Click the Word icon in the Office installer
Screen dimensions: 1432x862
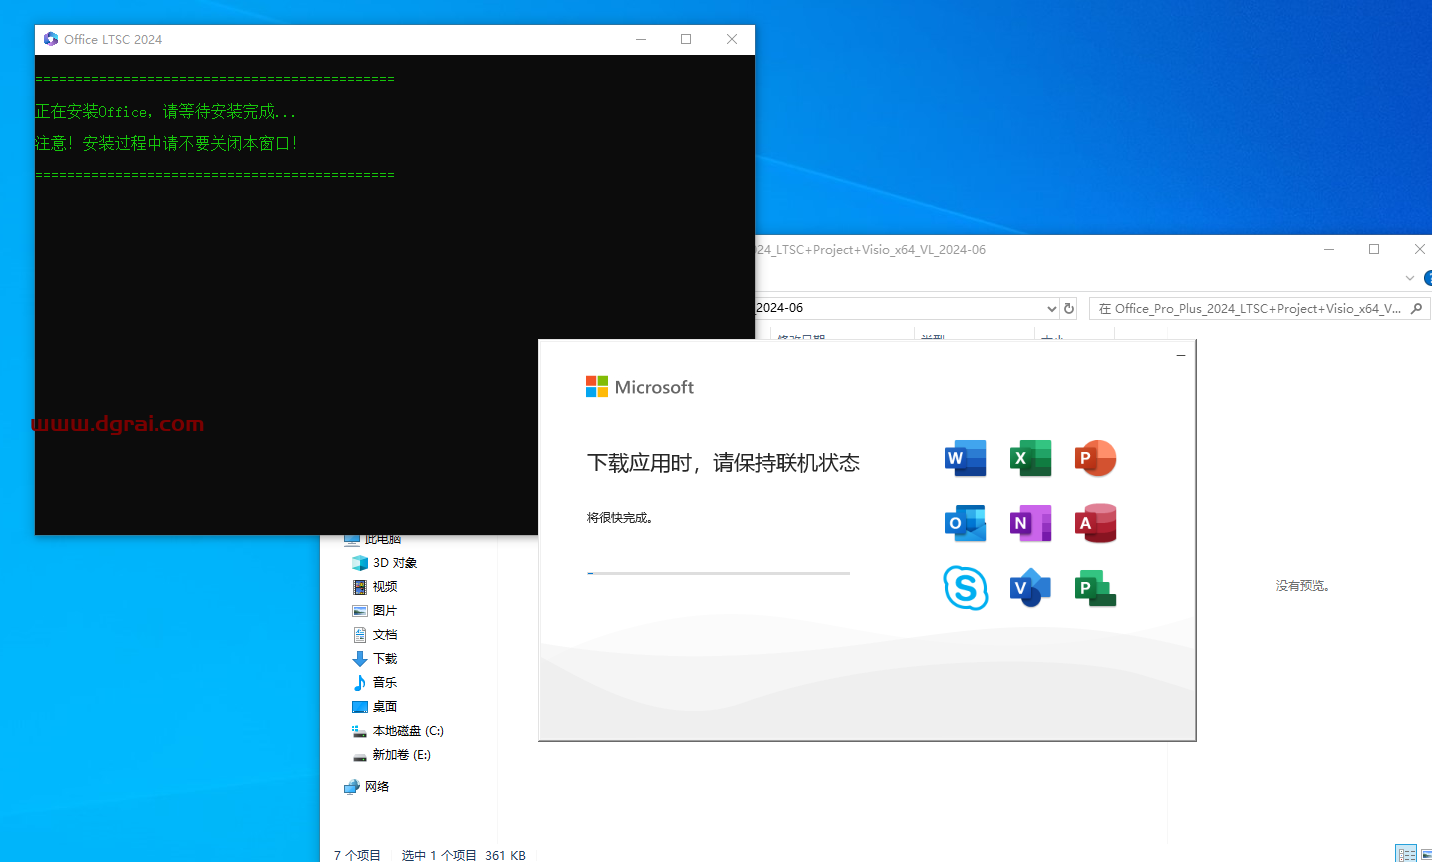coord(966,458)
